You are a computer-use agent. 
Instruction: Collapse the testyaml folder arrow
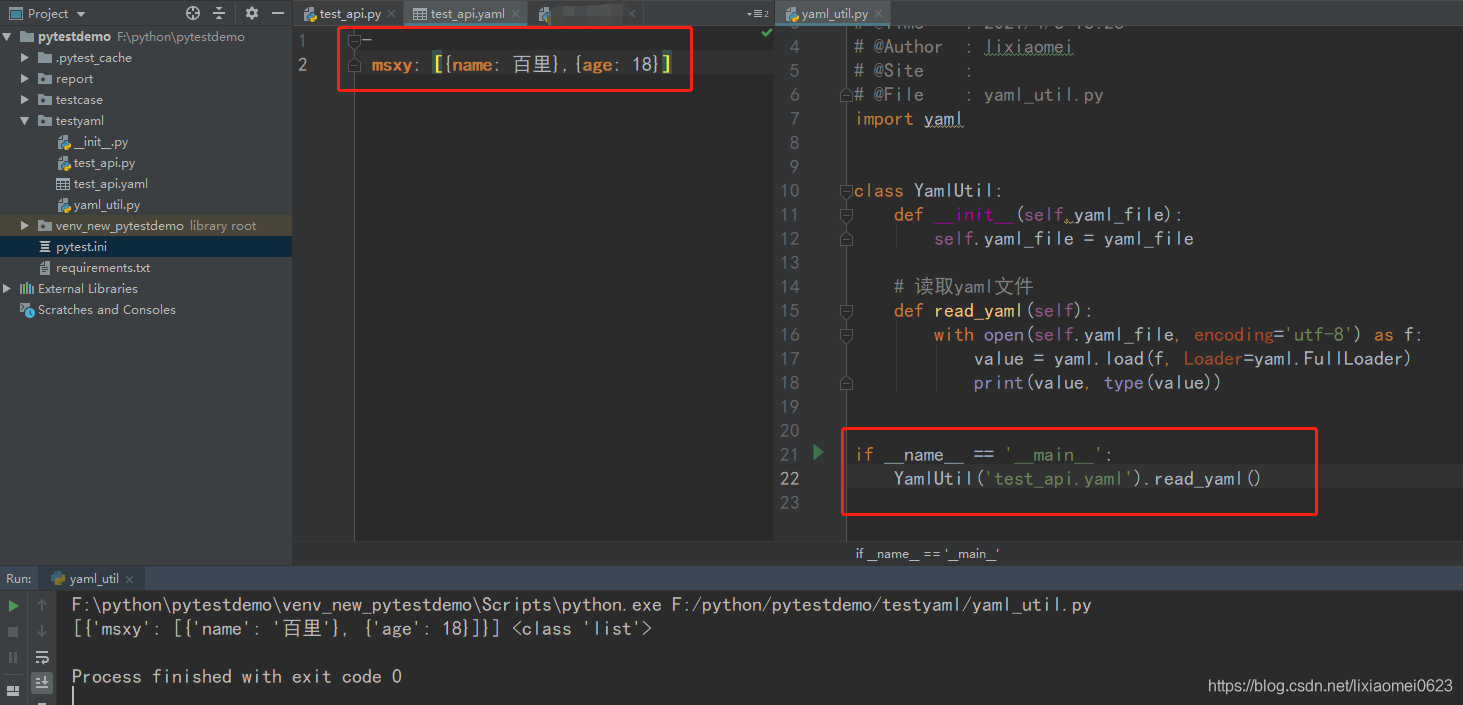coord(25,121)
